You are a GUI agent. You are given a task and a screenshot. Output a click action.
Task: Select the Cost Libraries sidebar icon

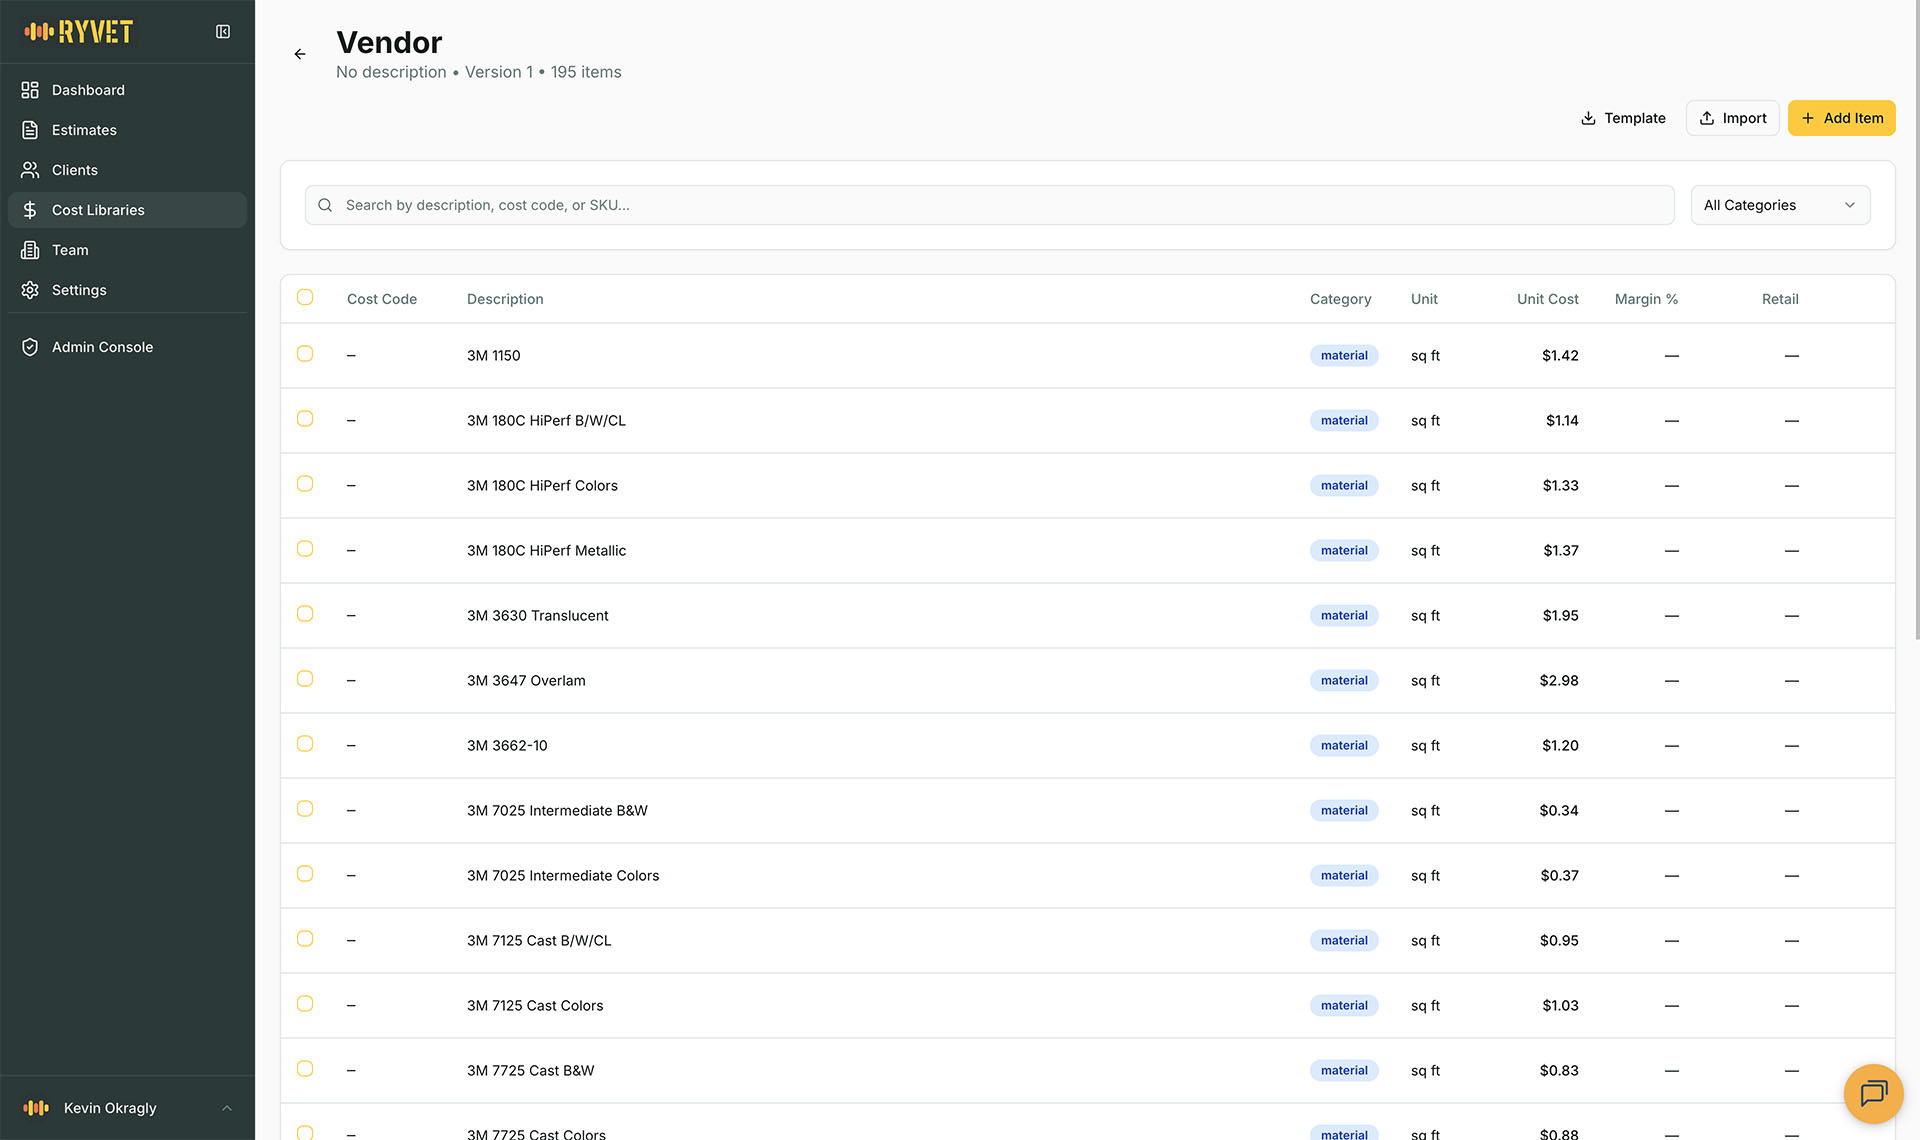click(30, 210)
